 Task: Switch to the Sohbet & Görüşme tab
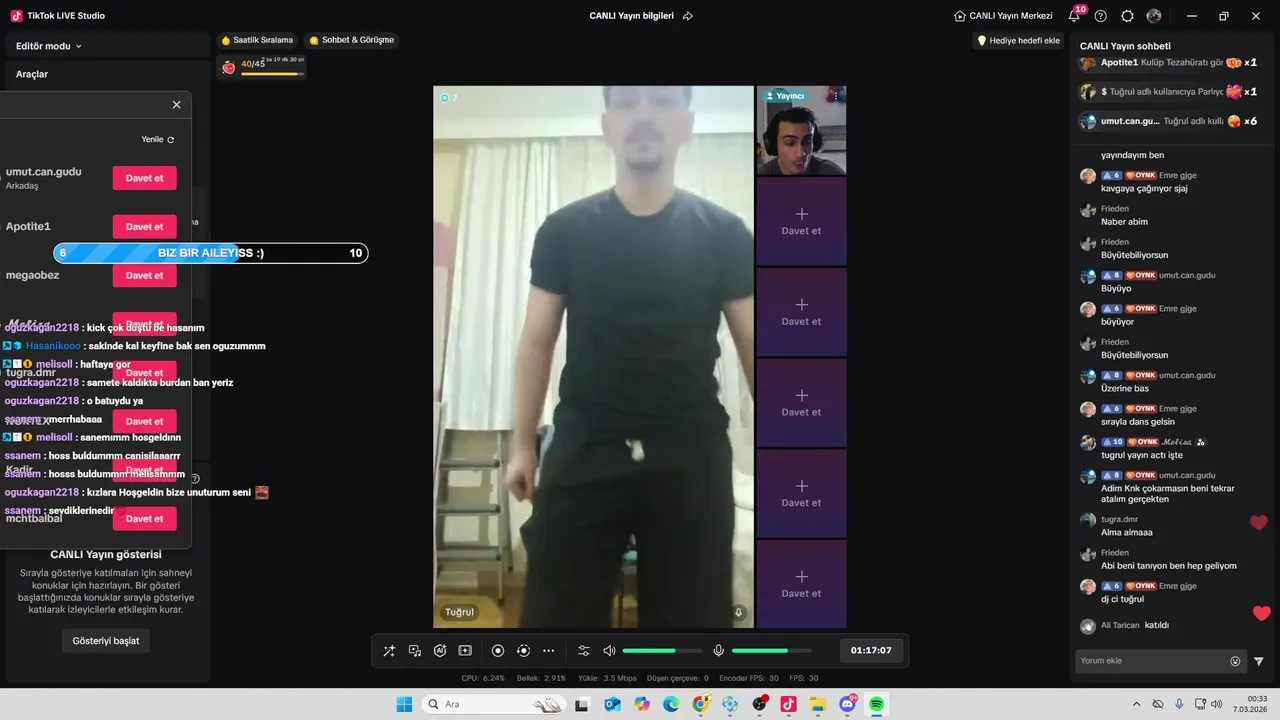pos(352,40)
